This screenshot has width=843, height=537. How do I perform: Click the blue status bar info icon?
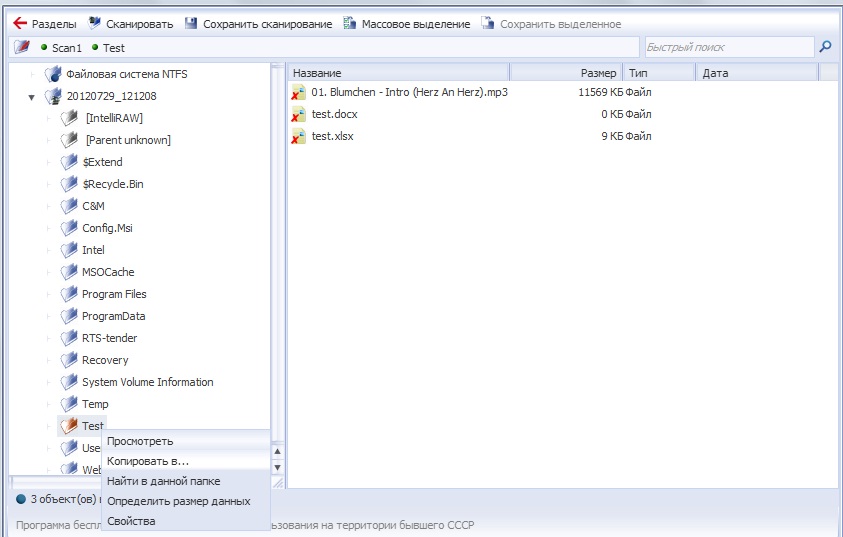tap(21, 499)
